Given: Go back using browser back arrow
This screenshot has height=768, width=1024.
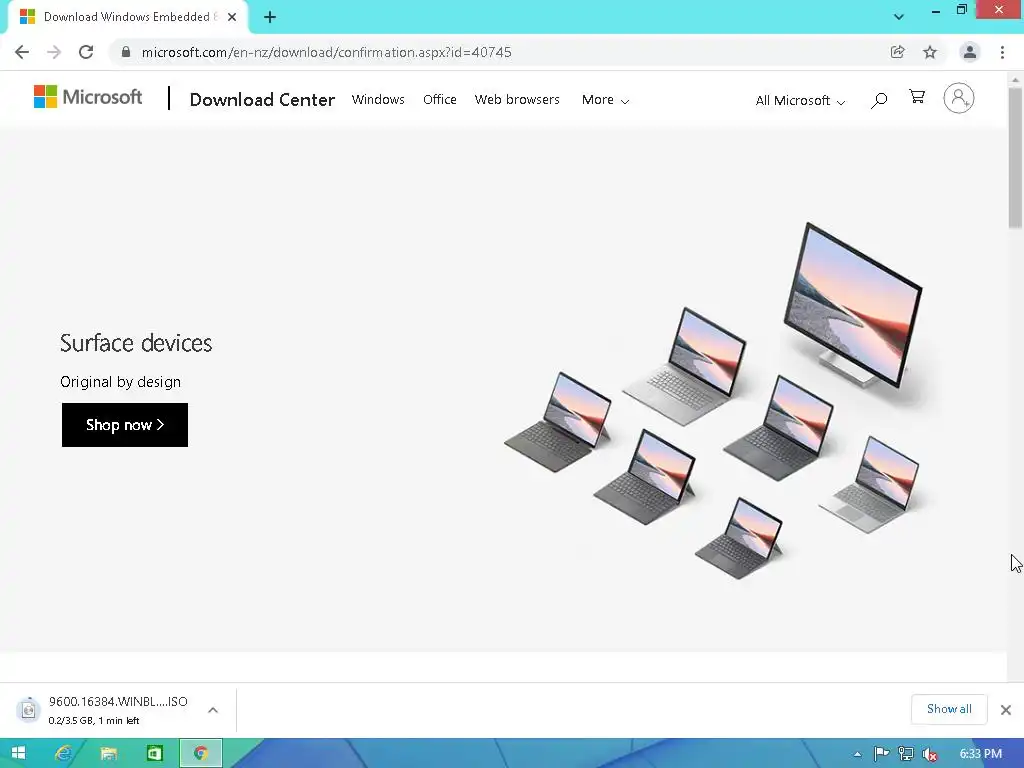Looking at the screenshot, I should (x=22, y=52).
